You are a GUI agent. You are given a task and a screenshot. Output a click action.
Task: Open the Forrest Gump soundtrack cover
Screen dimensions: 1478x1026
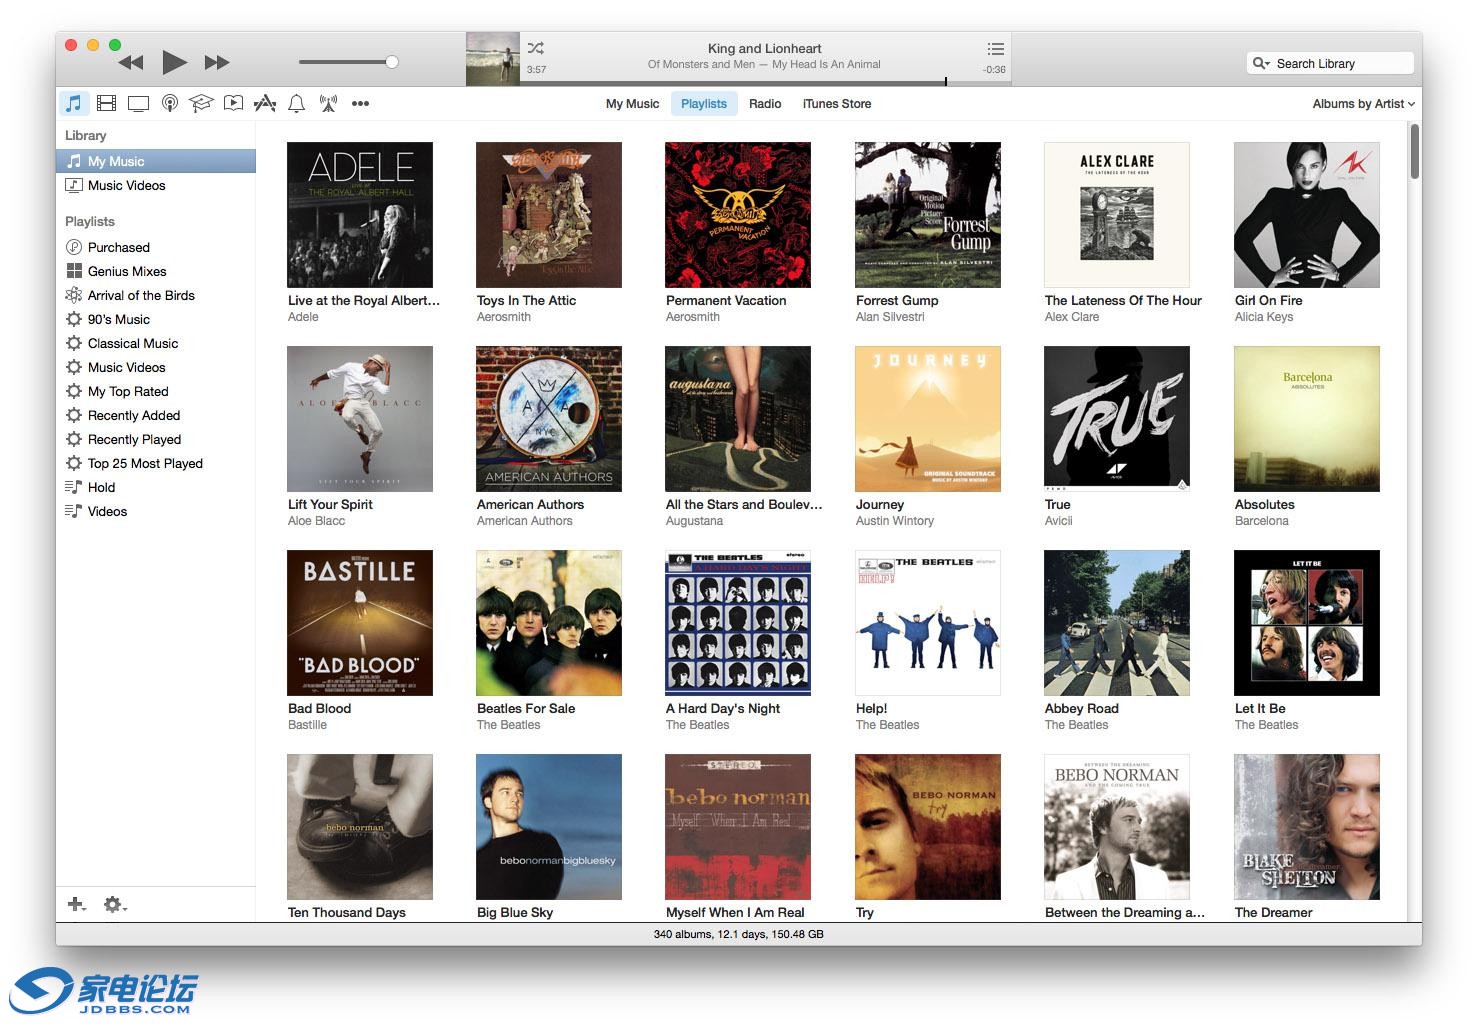pyautogui.click(x=928, y=215)
